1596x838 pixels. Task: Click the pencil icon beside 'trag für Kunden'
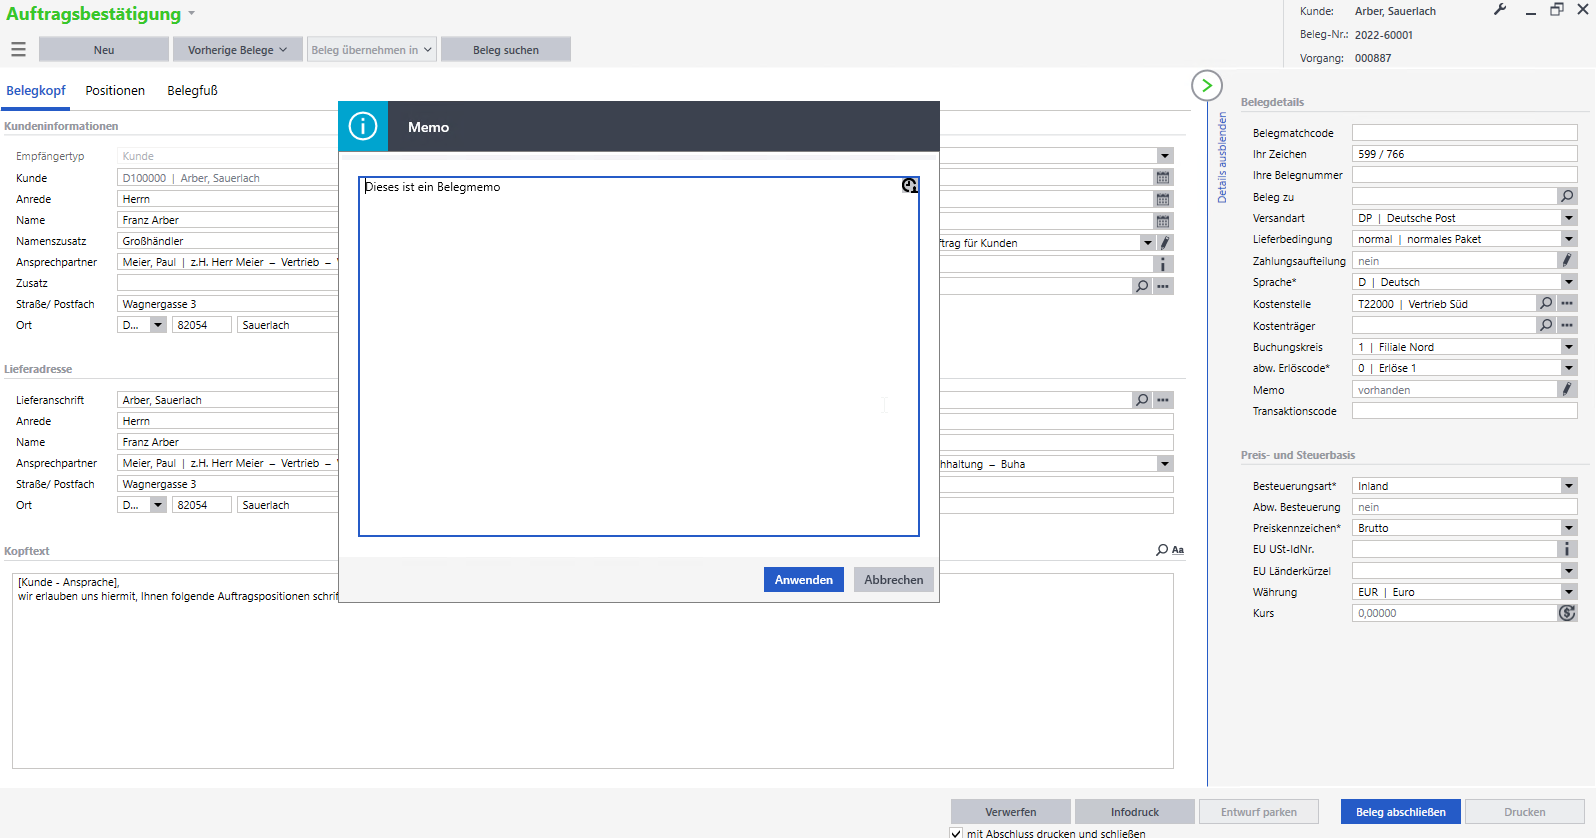click(1165, 243)
